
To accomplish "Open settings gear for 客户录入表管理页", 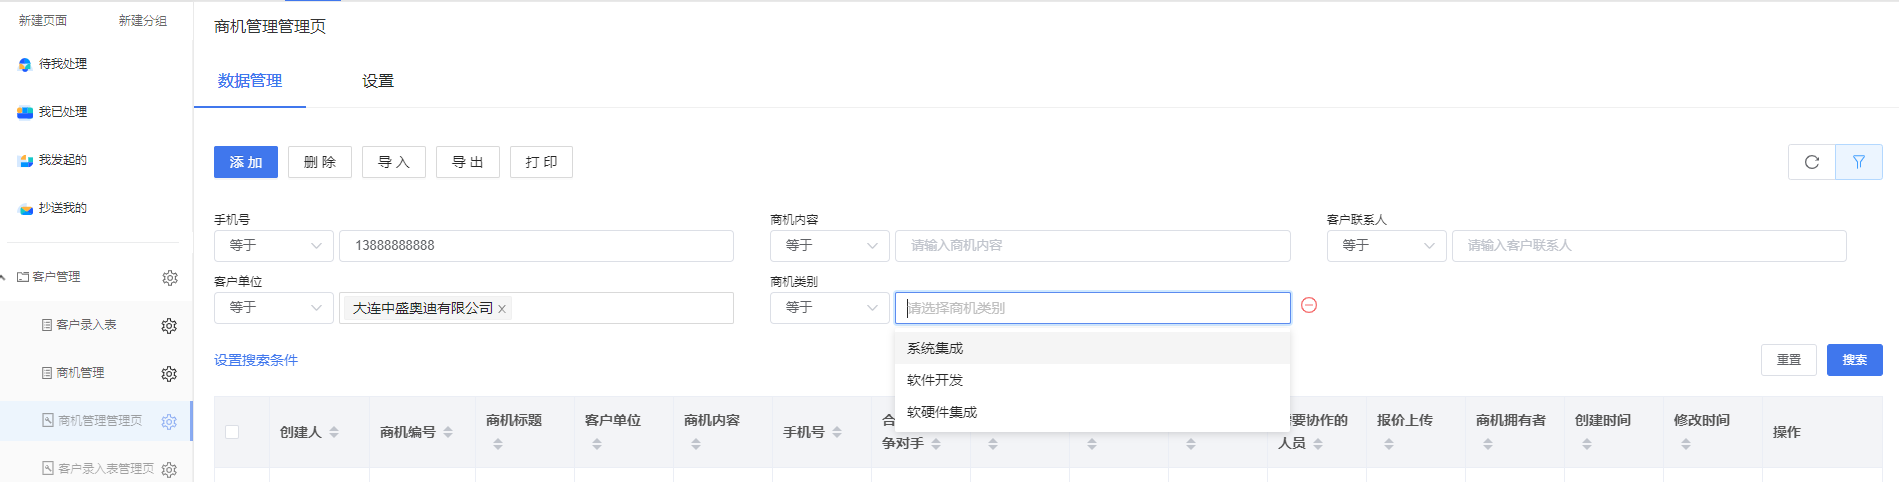I will (169, 469).
